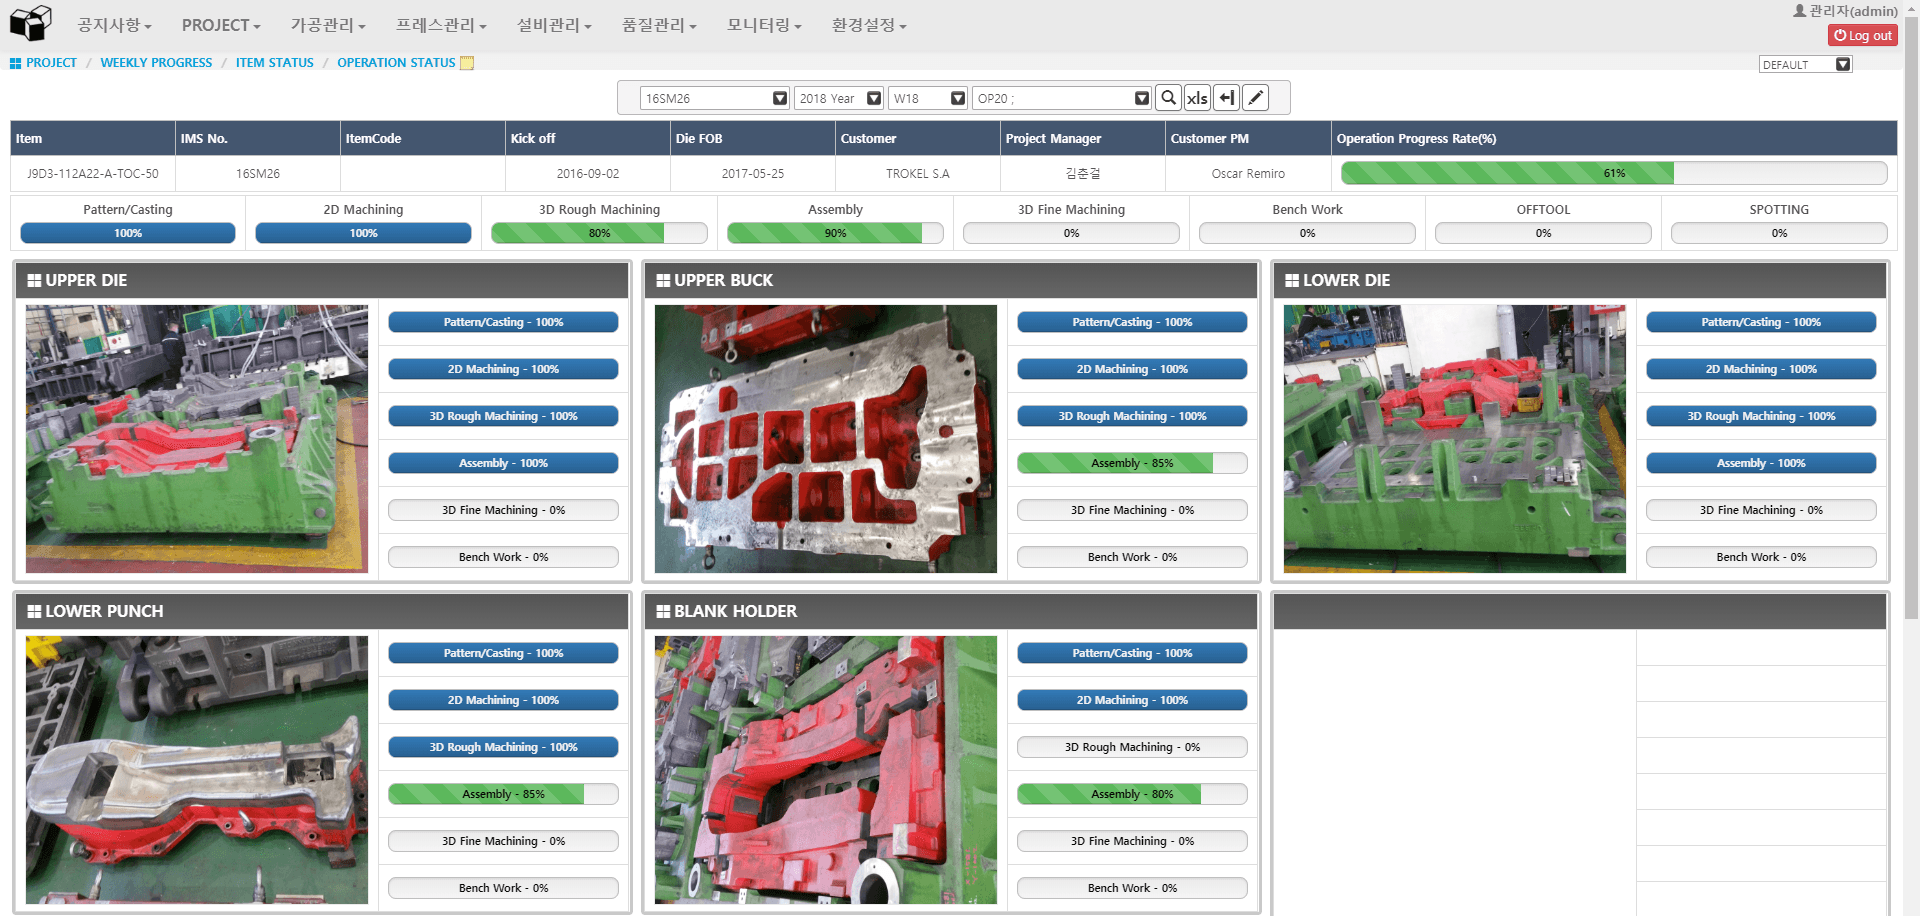Open the 16SM26 project dropdown
Image resolution: width=1920 pixels, height=916 pixels.
pyautogui.click(x=779, y=97)
